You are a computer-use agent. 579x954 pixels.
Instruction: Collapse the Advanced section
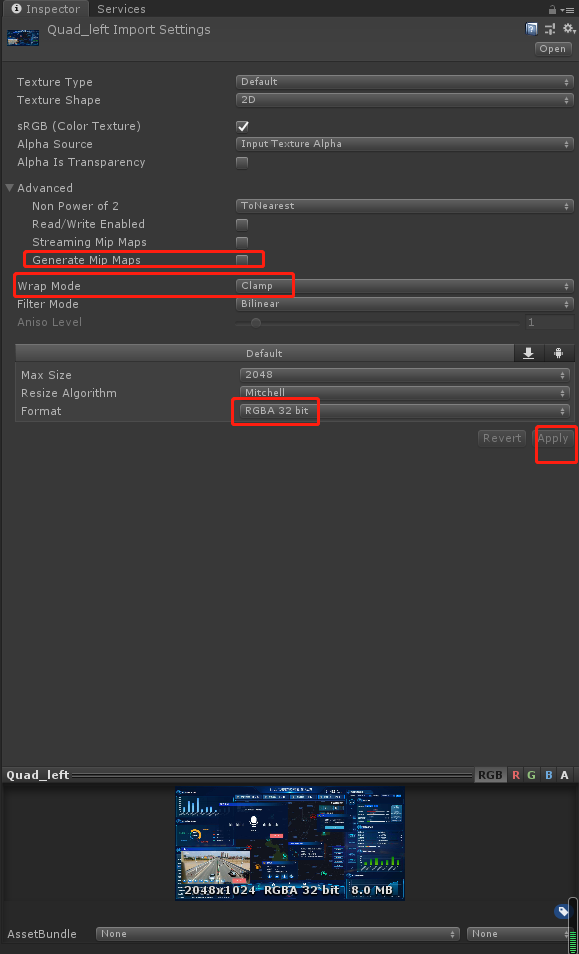coord(10,187)
